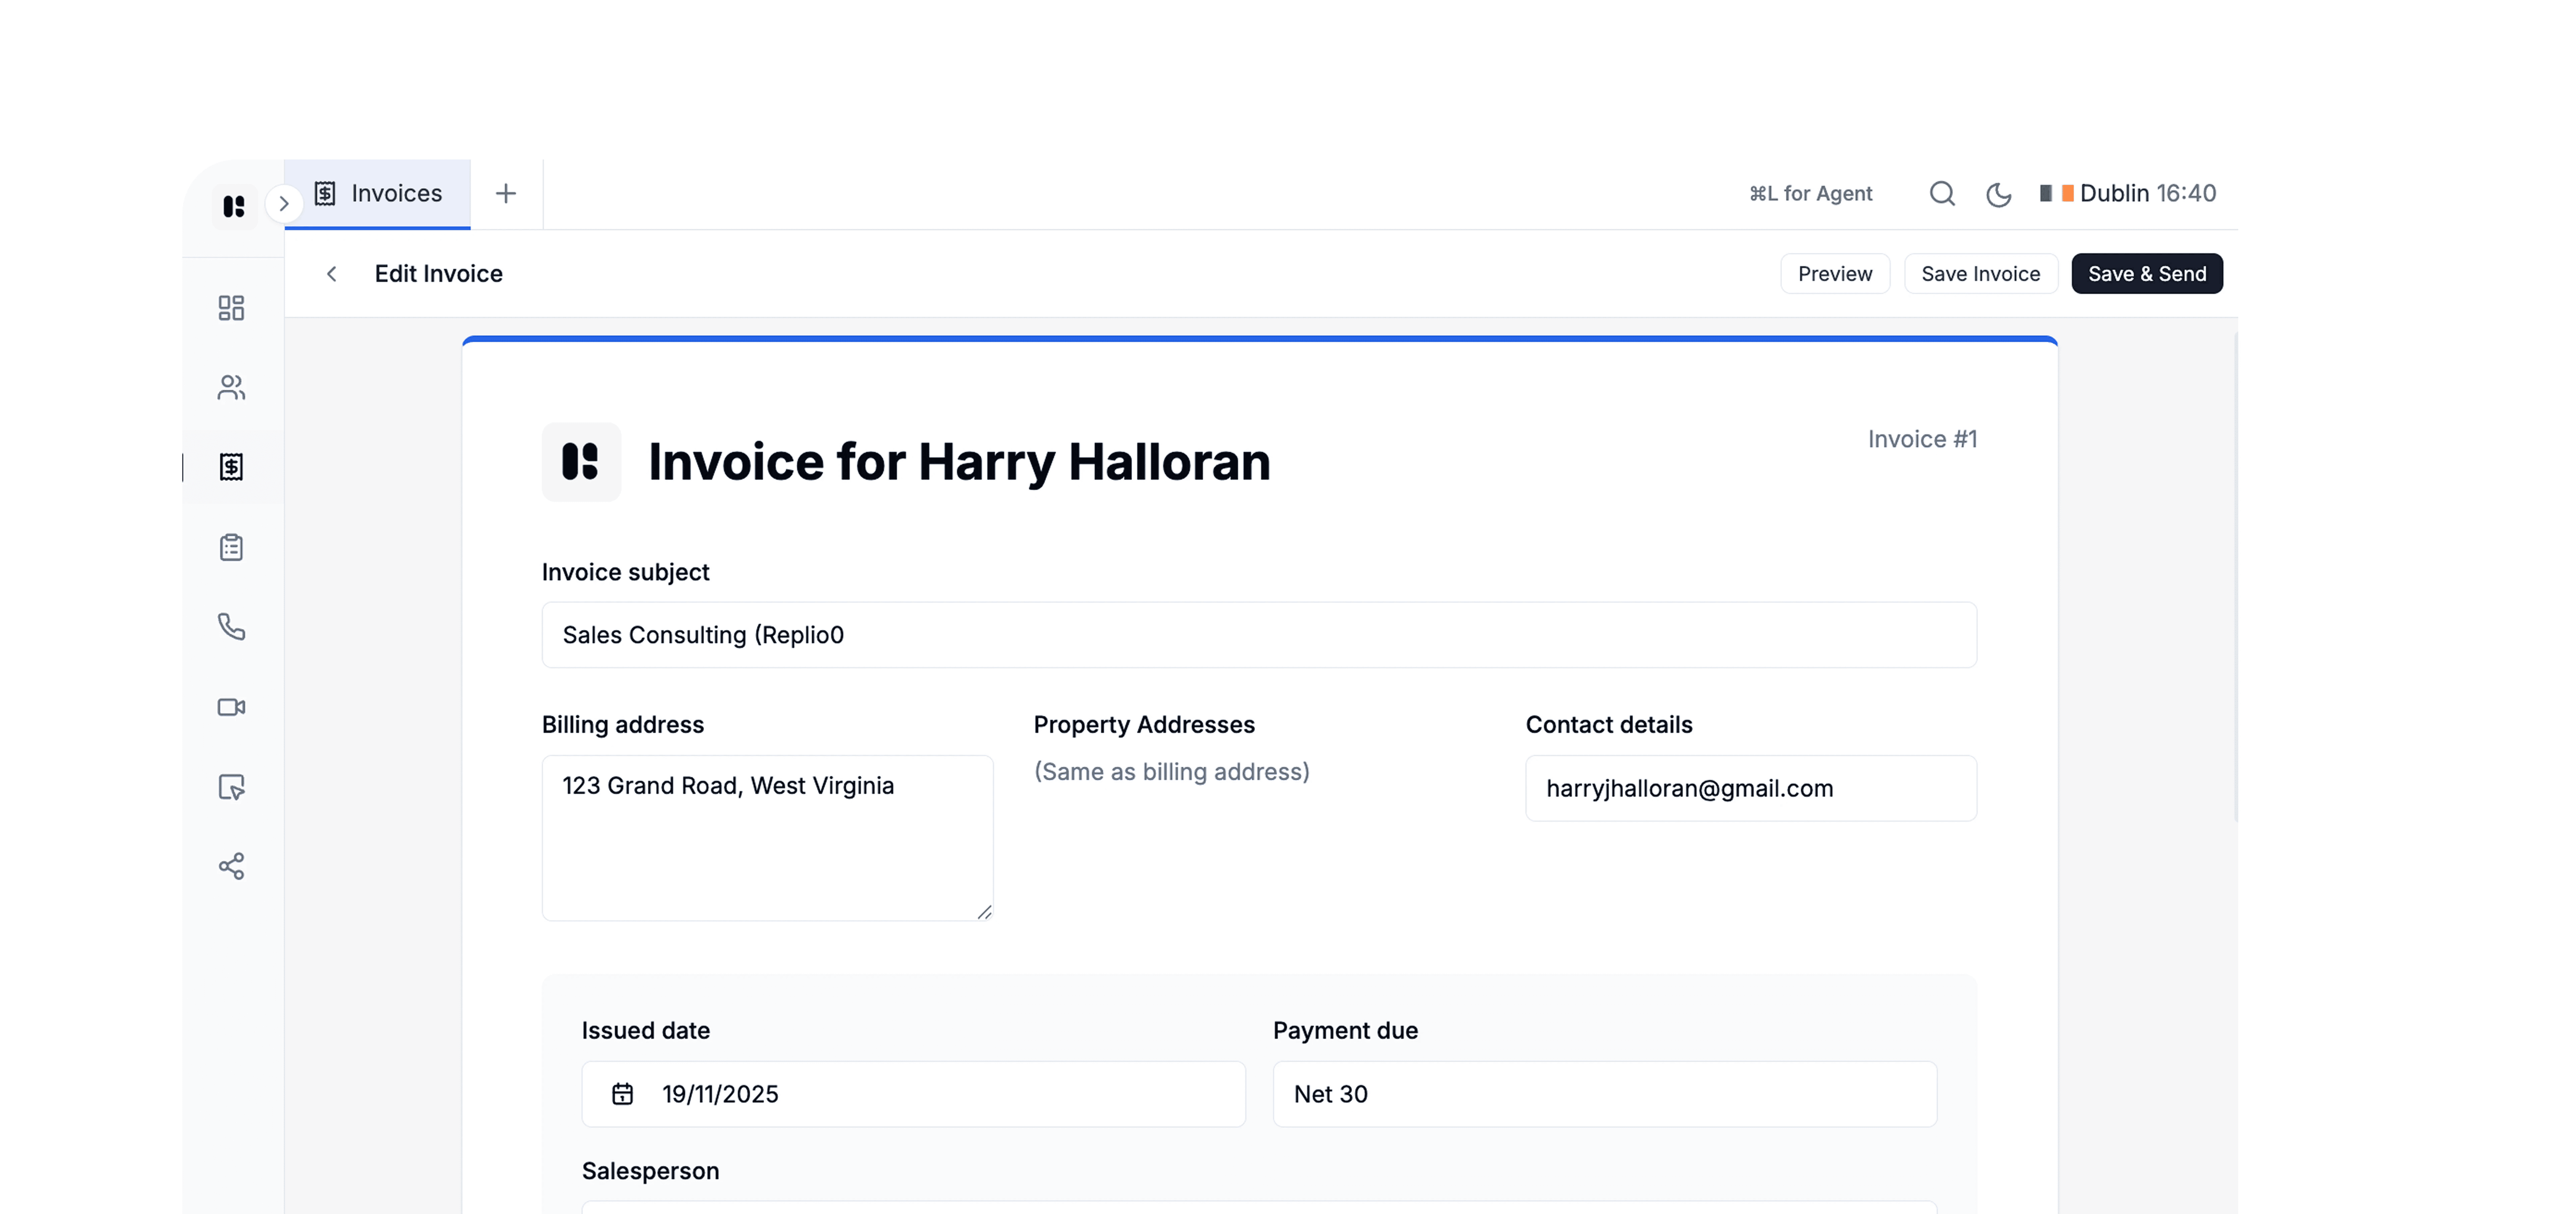Open the video camera icon in sidebar
The width and height of the screenshot is (2576, 1214).
tap(231, 707)
